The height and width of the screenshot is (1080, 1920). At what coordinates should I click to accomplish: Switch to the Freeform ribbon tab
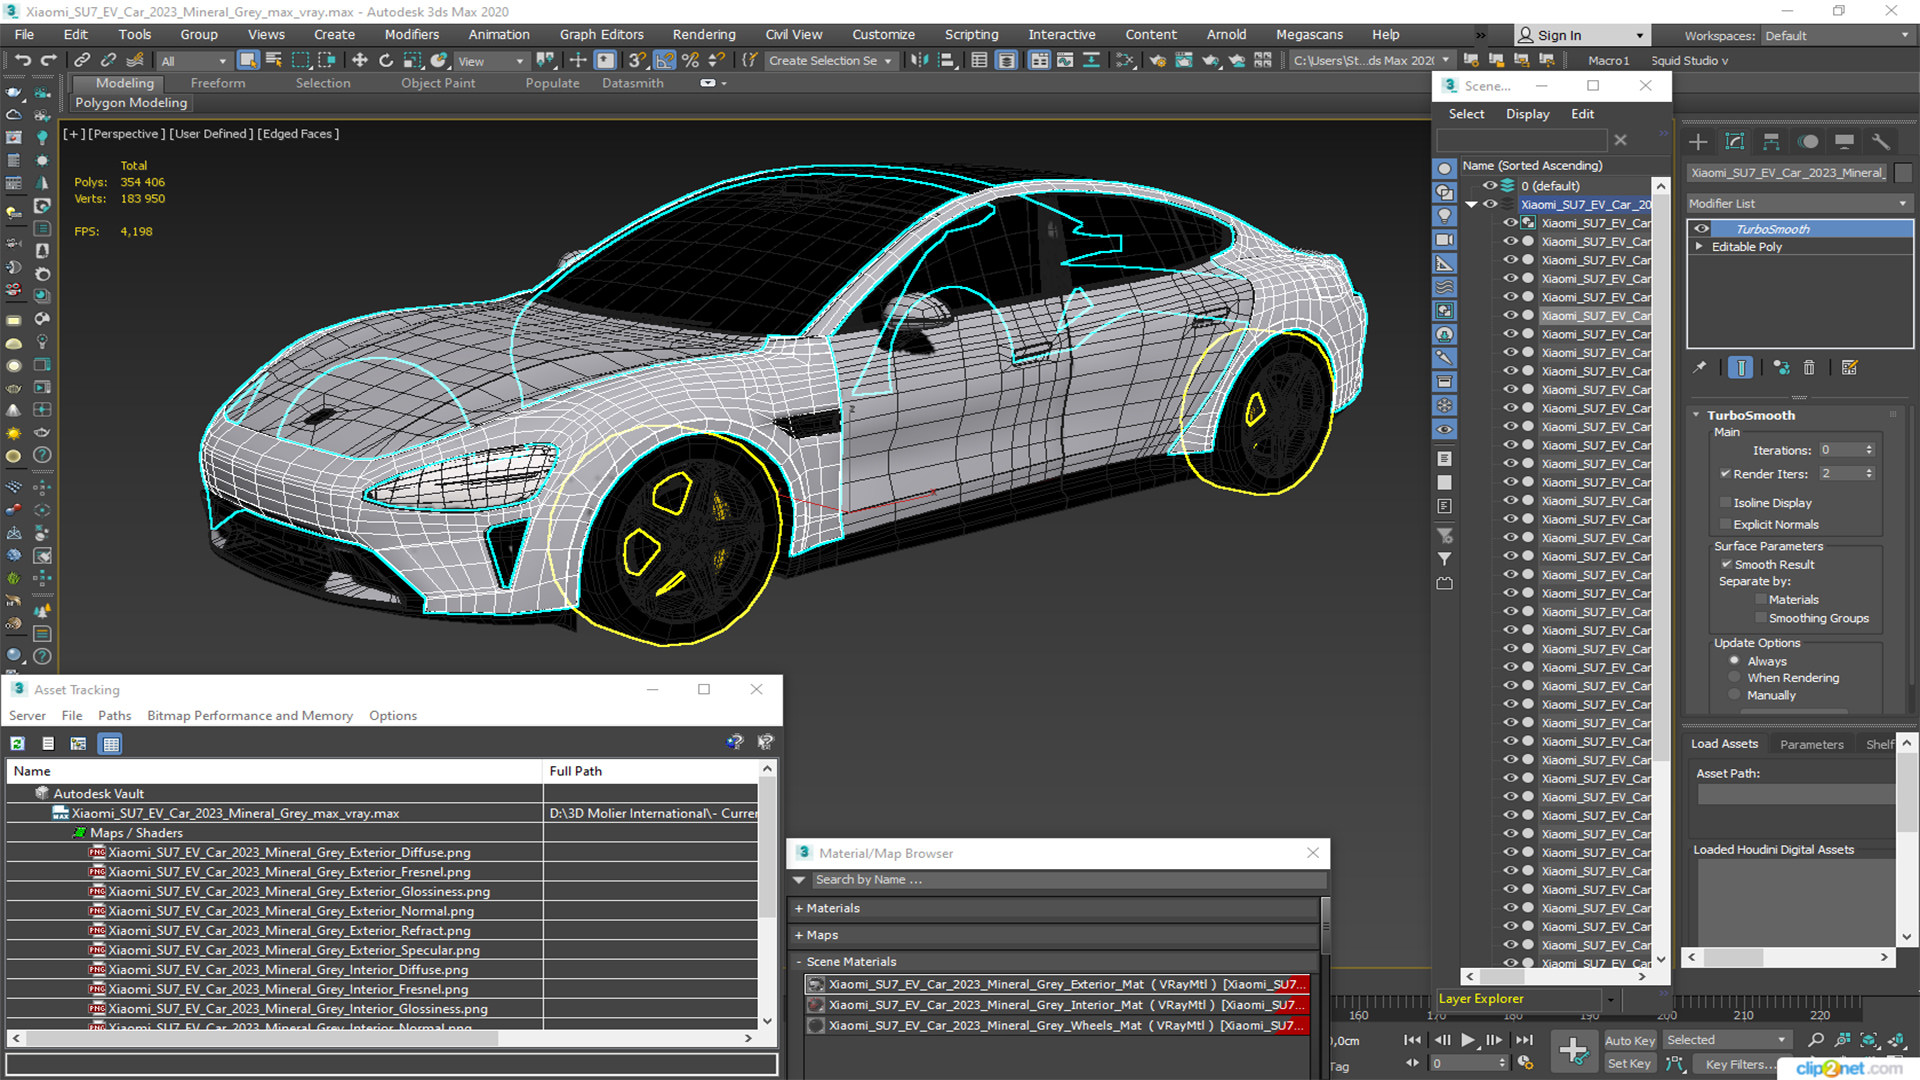pyautogui.click(x=218, y=83)
